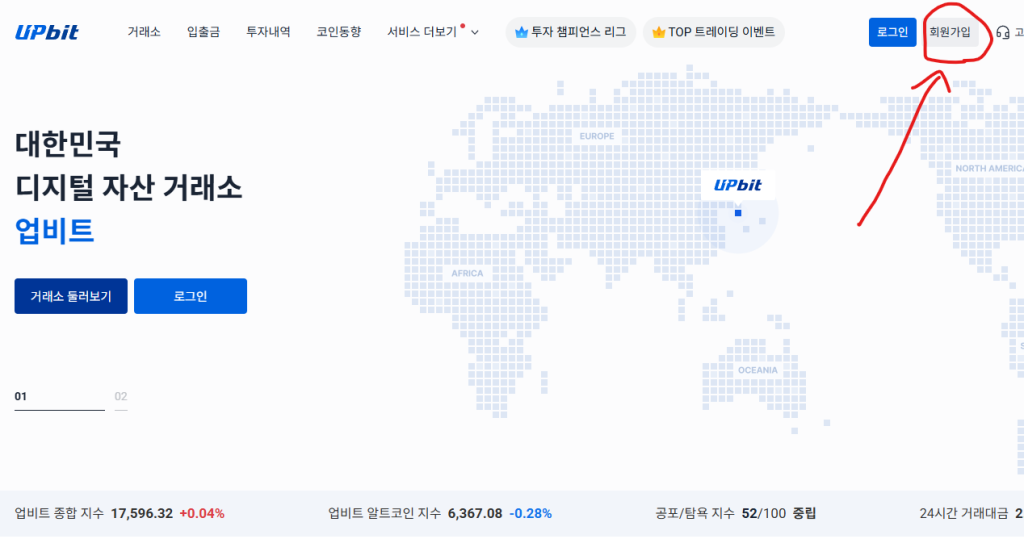Click the crown icon beside TOP 트레이딩 이벤트

coord(658,32)
